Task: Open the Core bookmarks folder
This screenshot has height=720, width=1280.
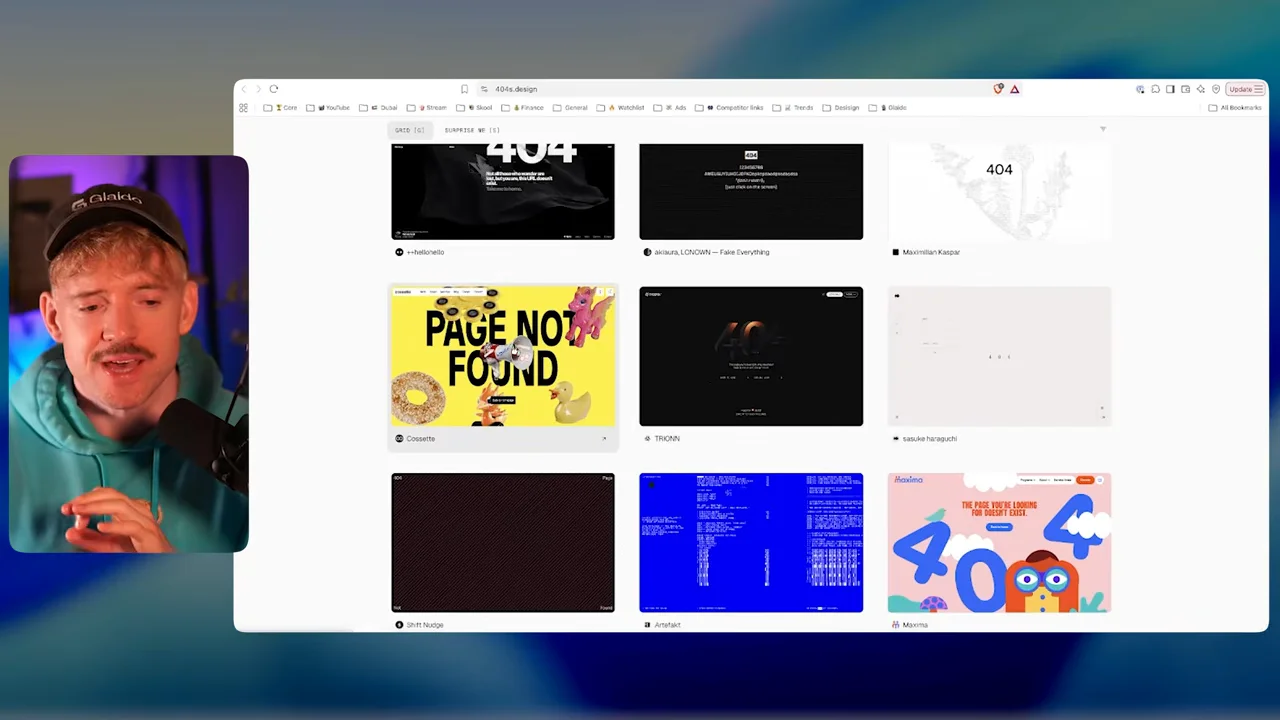Action: tap(281, 108)
